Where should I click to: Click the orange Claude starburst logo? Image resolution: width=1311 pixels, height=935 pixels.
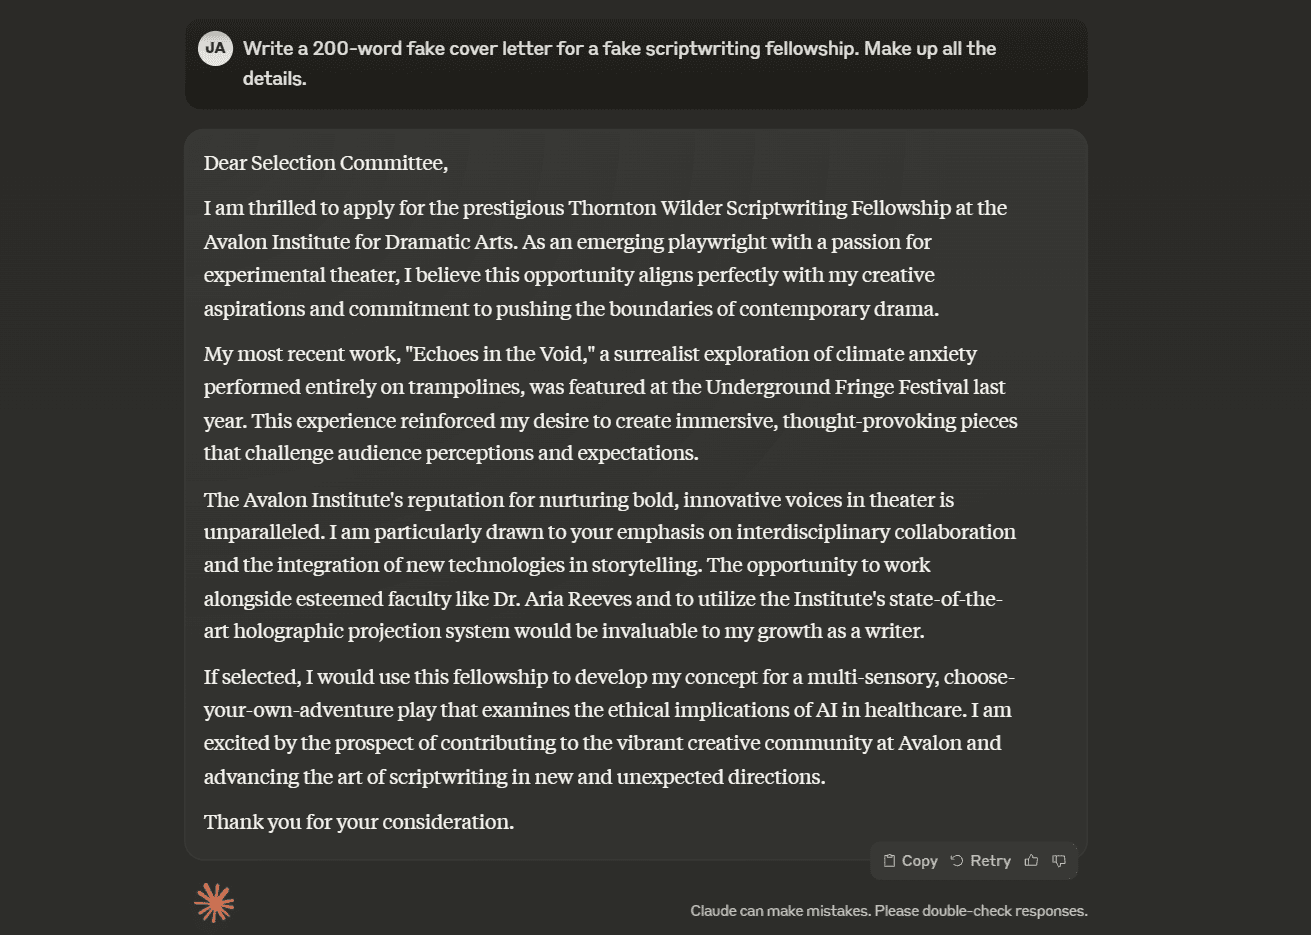point(214,903)
